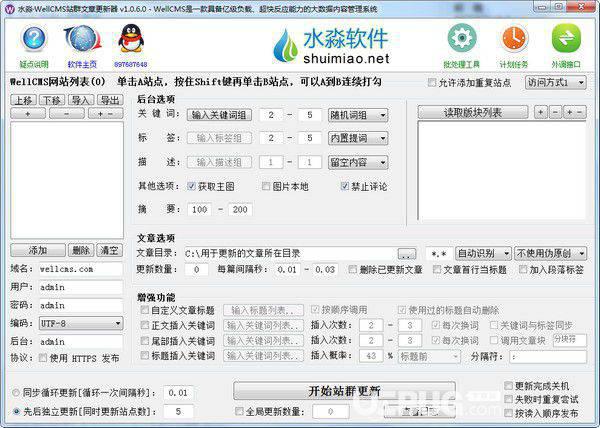Click the 全局更新数量 value field

(x=331, y=412)
